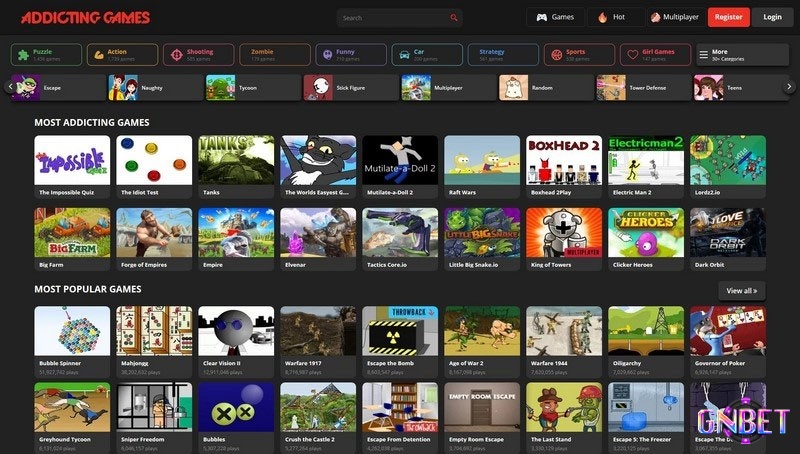The height and width of the screenshot is (454, 800).
Task: Click the Multiplayer tag thumbnail icon
Action: pyautogui.click(x=416, y=88)
